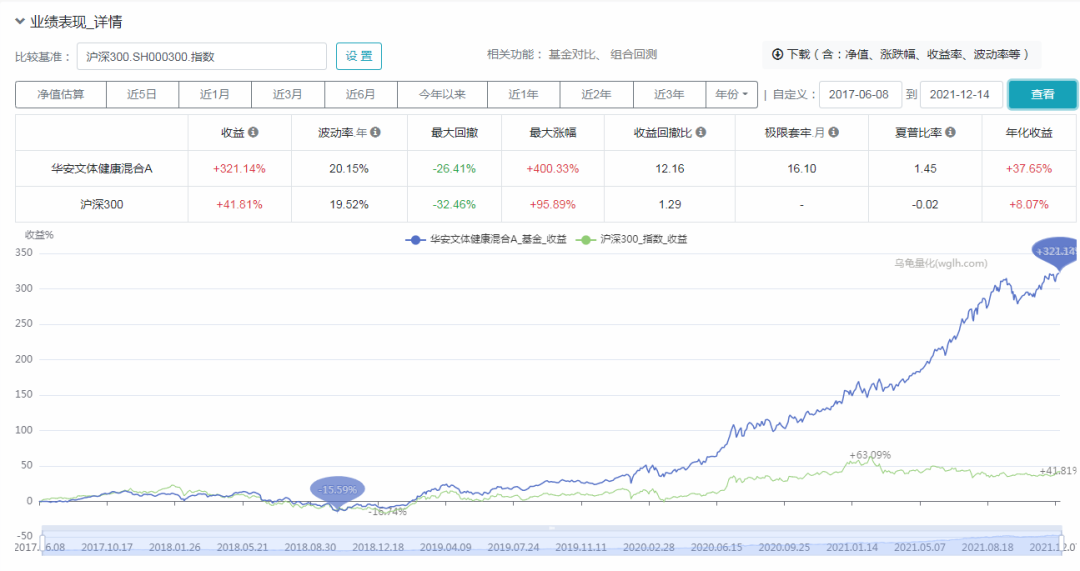Select the 今年以来 period tab

click(442, 94)
